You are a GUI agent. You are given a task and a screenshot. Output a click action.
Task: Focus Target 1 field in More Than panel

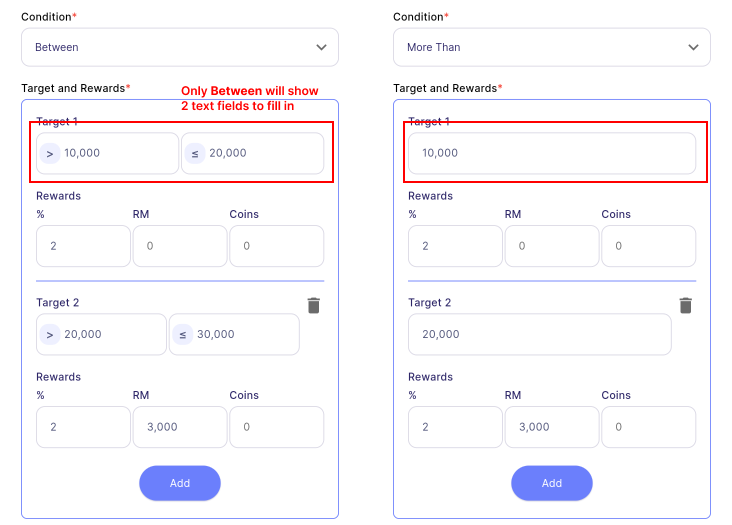point(552,153)
